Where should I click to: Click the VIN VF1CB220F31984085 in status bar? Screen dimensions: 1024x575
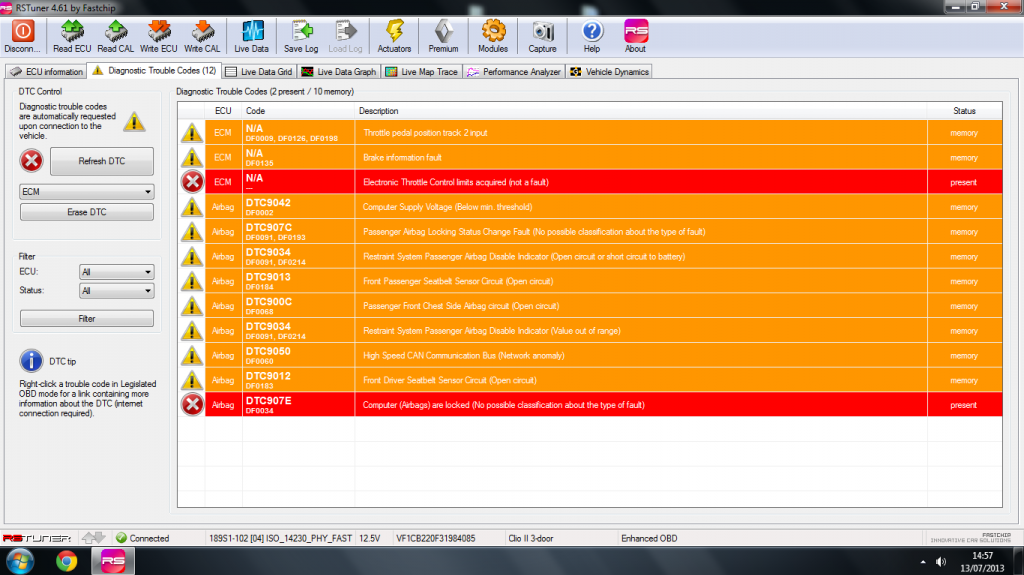tap(436, 538)
